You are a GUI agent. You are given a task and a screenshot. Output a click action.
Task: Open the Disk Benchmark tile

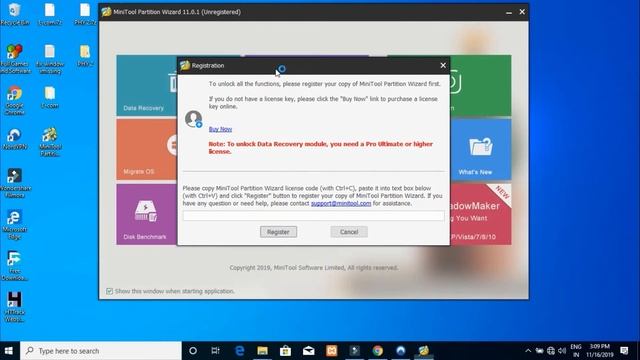pos(147,214)
